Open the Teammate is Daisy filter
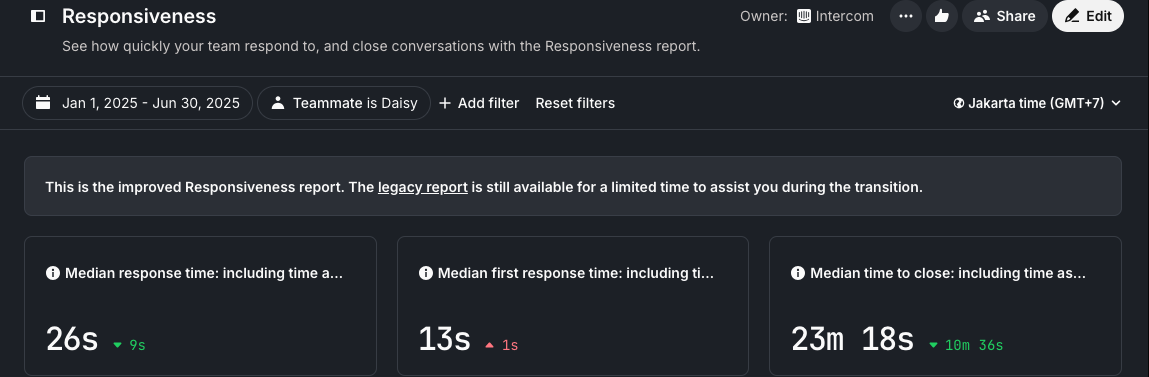 click(x=344, y=103)
